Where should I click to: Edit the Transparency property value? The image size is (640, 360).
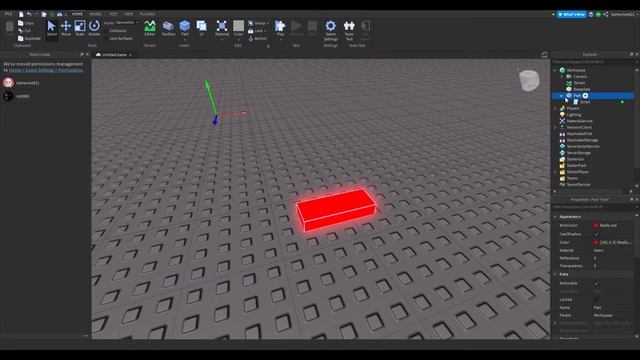613,266
